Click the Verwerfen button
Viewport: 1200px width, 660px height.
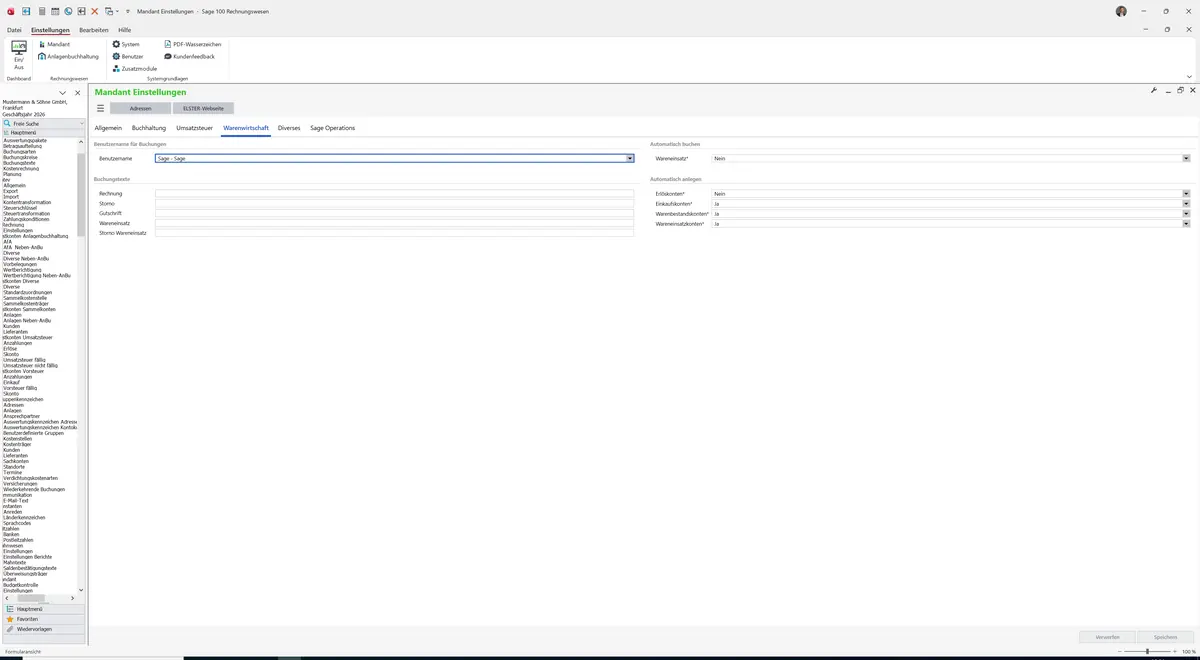[1108, 636]
